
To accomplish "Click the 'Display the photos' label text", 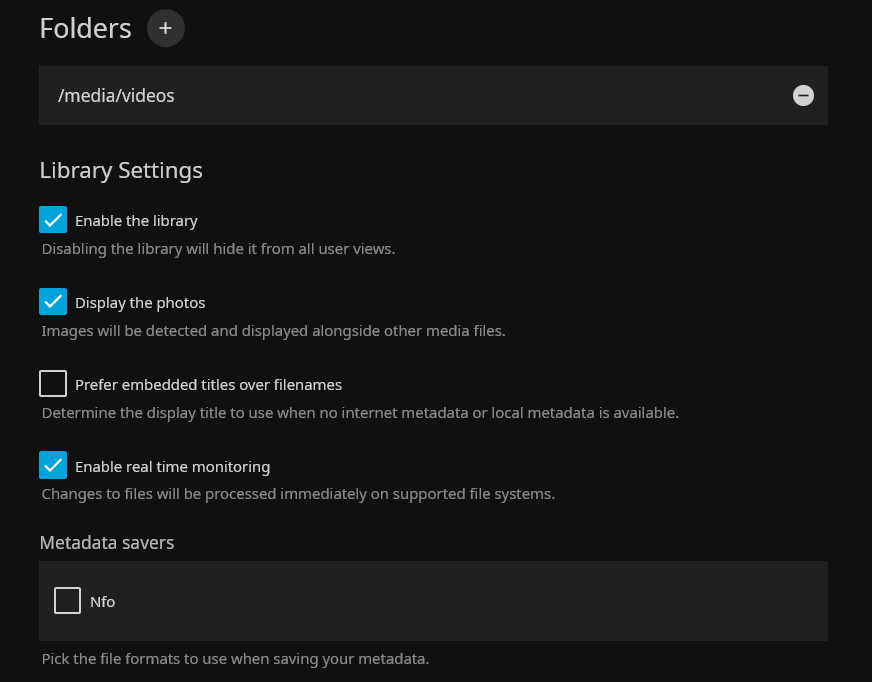I will [140, 303].
